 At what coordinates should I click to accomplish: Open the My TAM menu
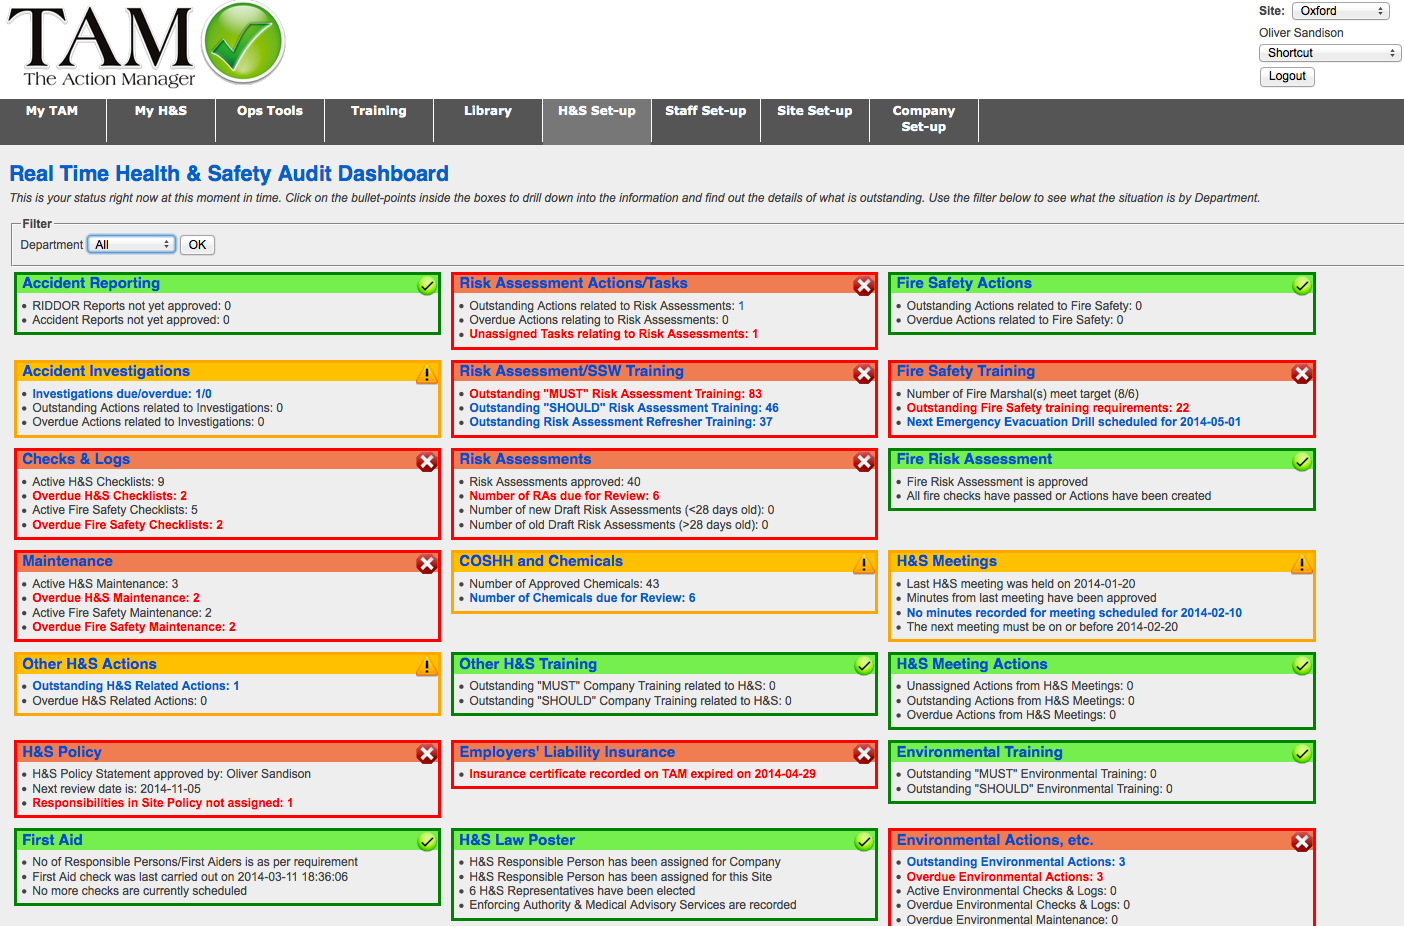click(x=52, y=120)
